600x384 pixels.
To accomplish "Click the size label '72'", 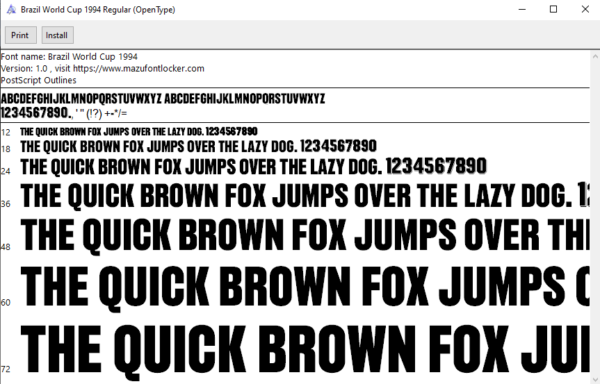I will [x=6, y=369].
